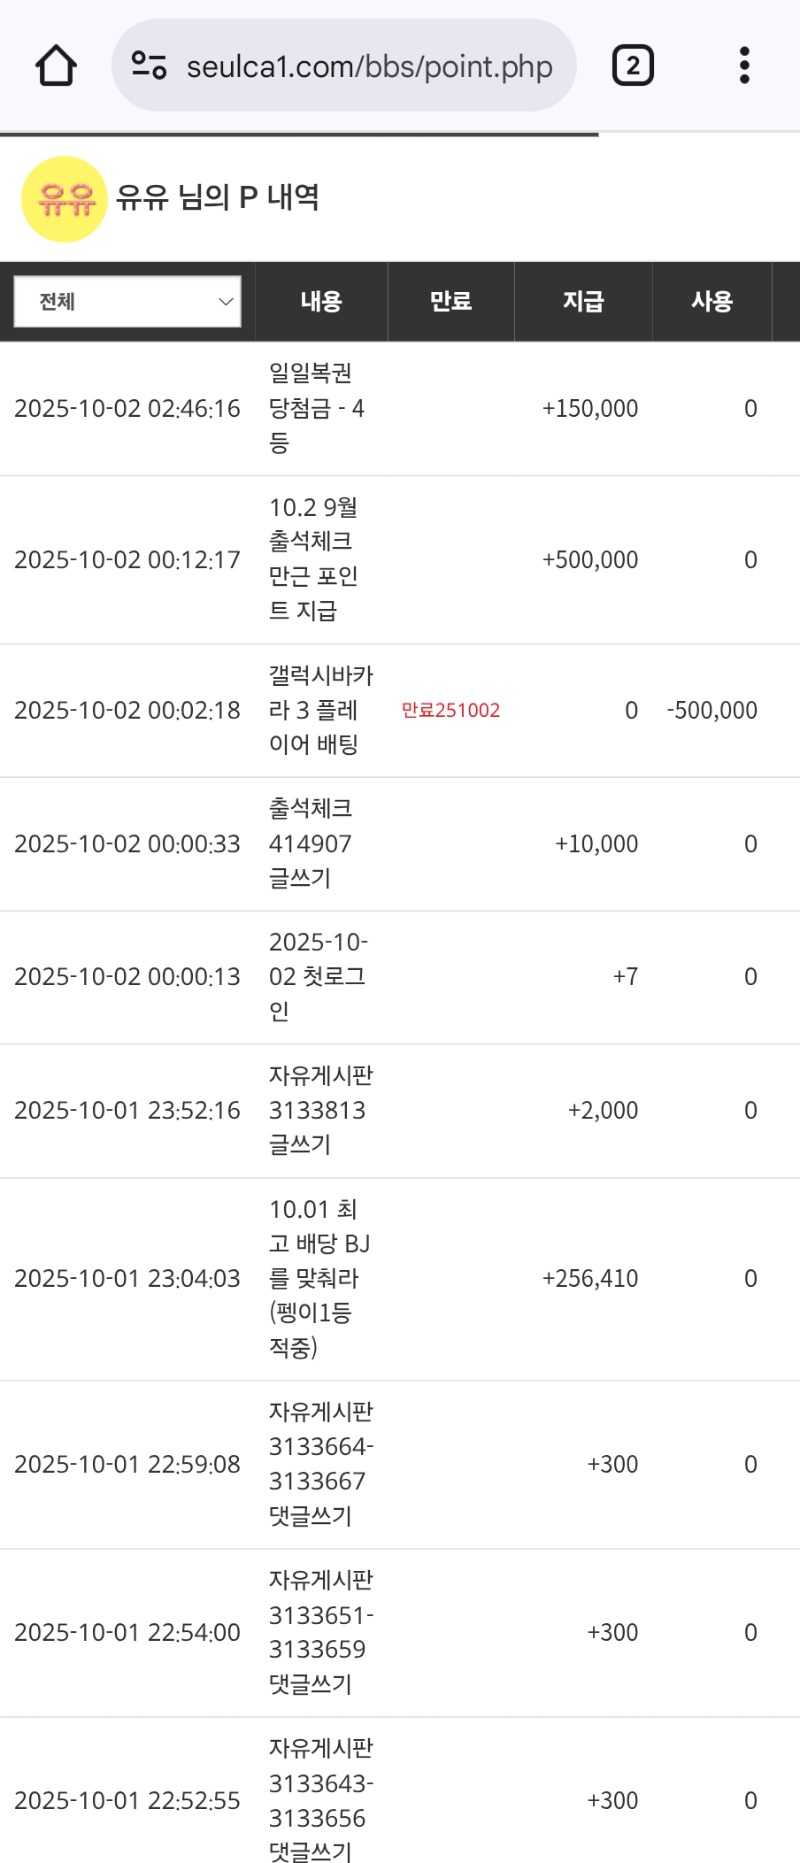Open the site info icon in address bar
The image size is (800, 1863).
(149, 66)
